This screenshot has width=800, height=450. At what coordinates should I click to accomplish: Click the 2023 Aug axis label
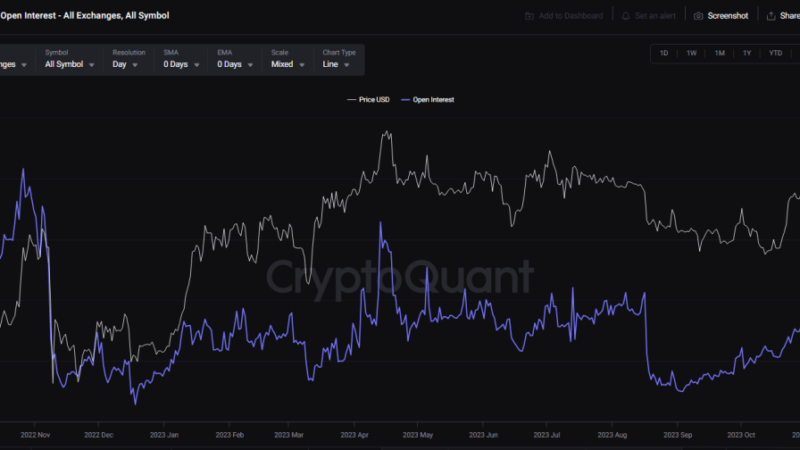tap(612, 435)
